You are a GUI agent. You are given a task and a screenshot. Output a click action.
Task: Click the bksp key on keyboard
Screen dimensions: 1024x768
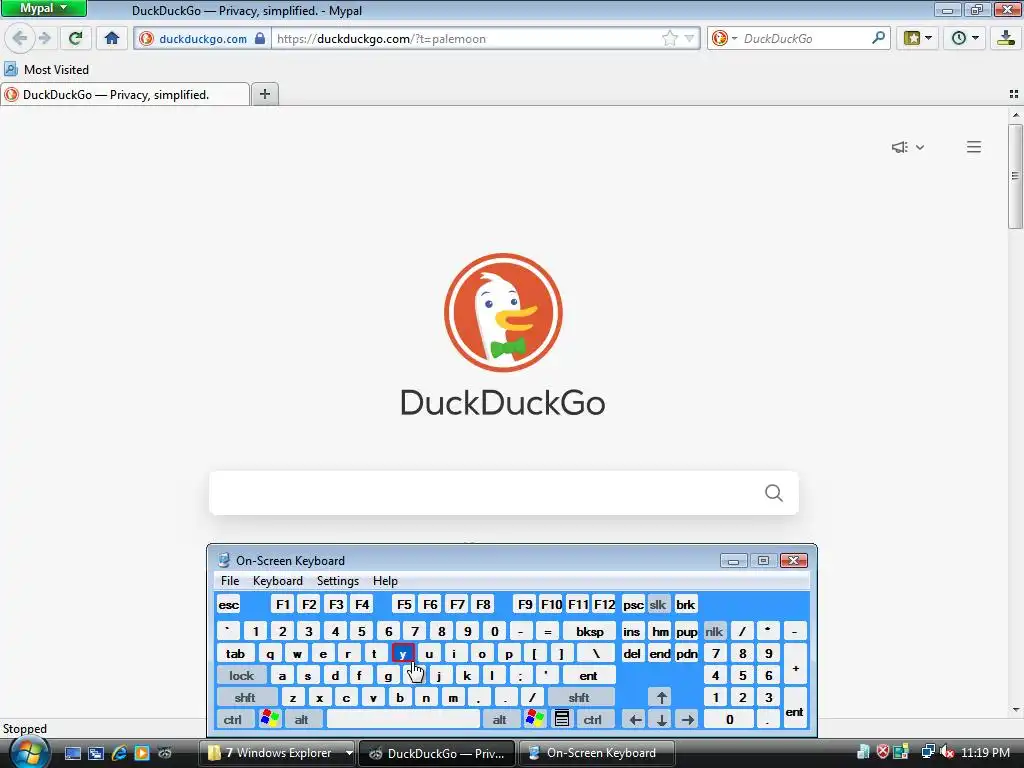click(x=589, y=631)
